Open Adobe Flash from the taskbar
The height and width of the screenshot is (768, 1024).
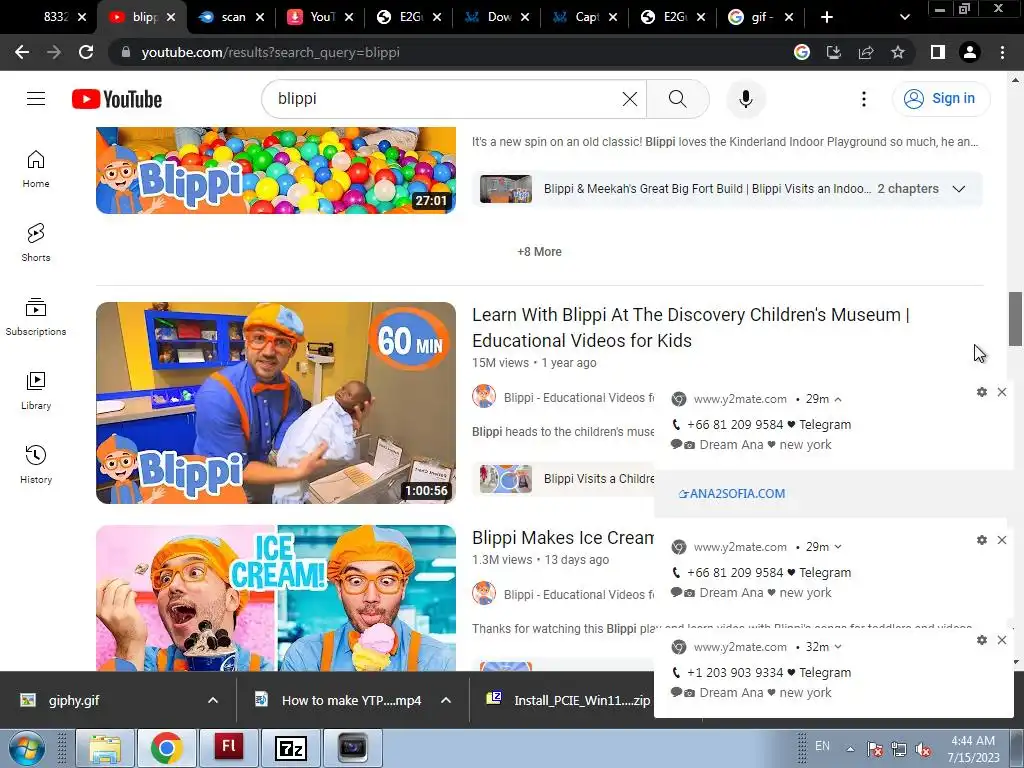click(x=229, y=748)
